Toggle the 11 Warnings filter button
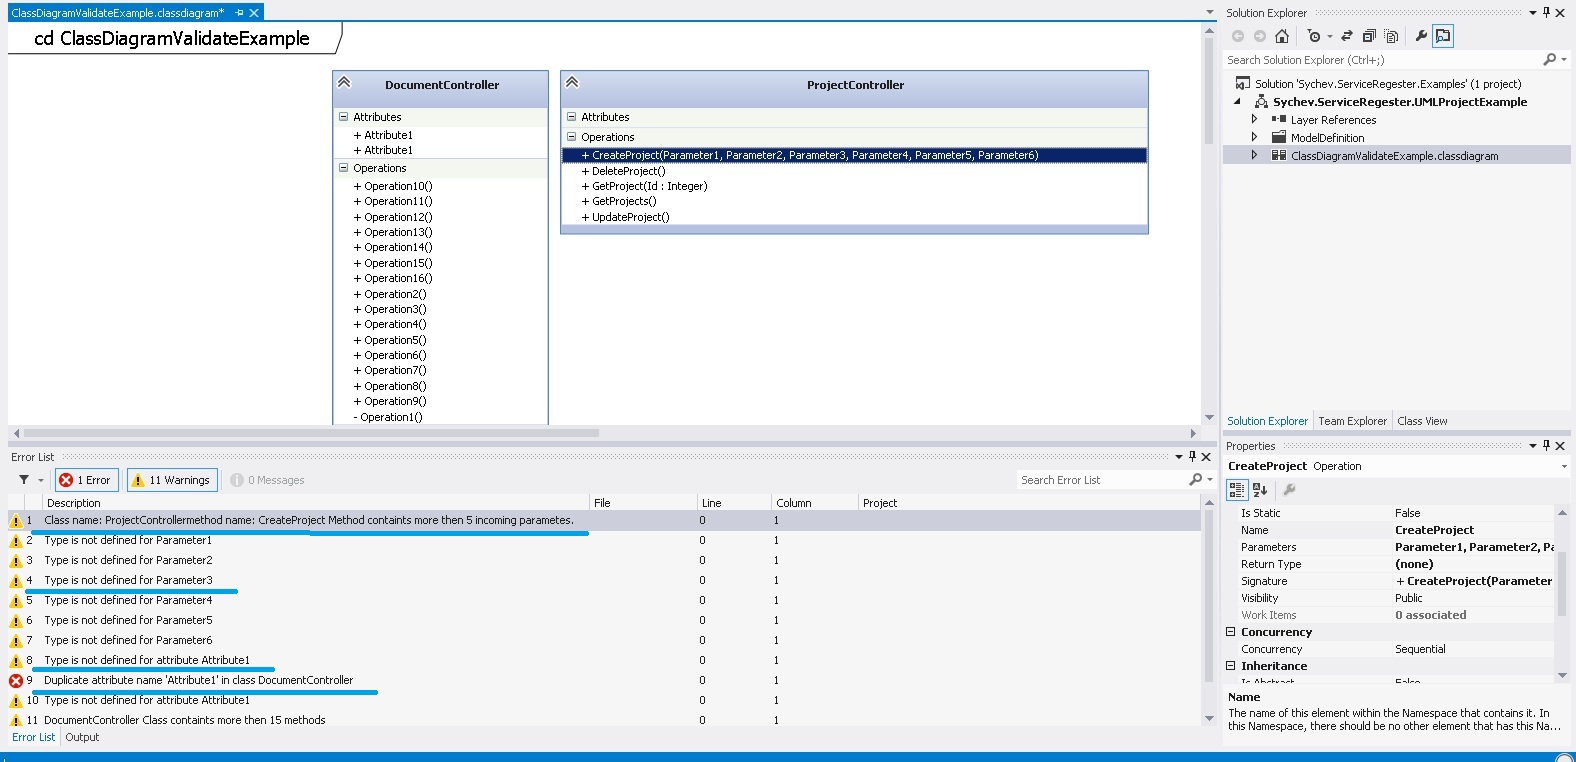Image resolution: width=1576 pixels, height=762 pixels. 171,480
